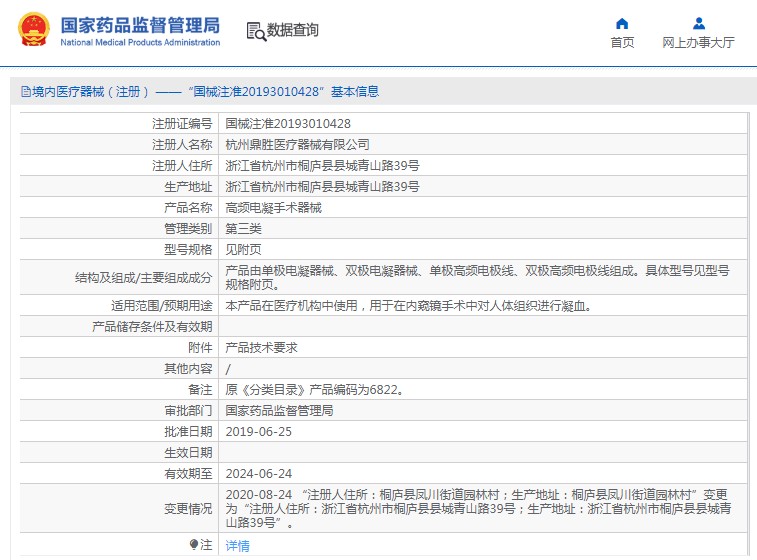
Task: Click the 原《分类目录》产品编码为6822 remark
Action: click(x=315, y=390)
